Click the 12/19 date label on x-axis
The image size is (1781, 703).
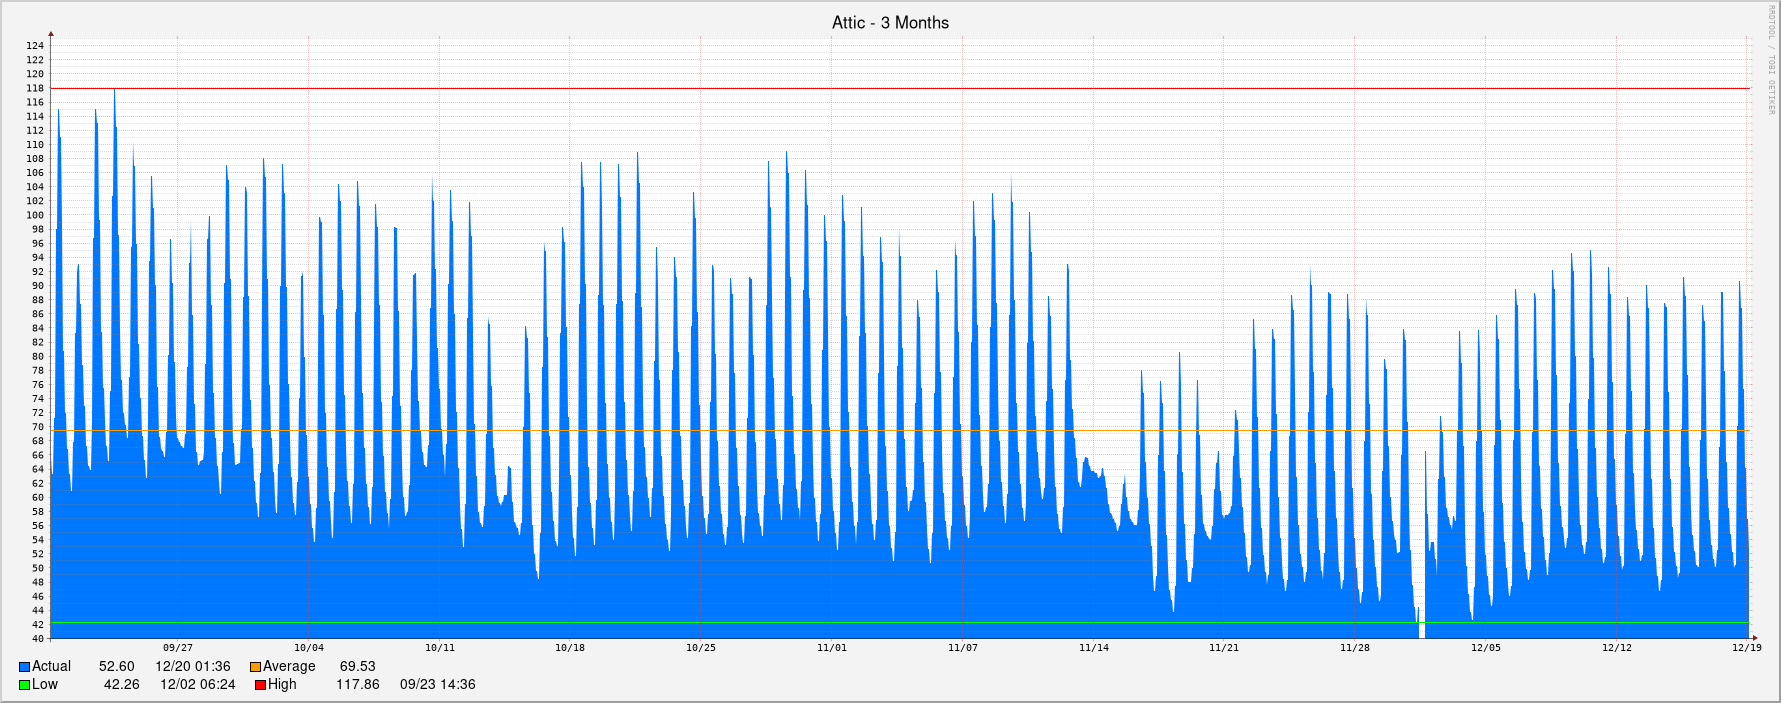click(x=1746, y=648)
